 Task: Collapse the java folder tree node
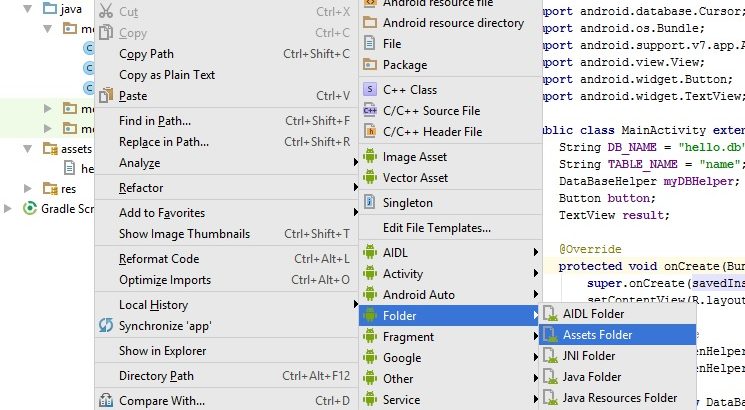(31, 9)
